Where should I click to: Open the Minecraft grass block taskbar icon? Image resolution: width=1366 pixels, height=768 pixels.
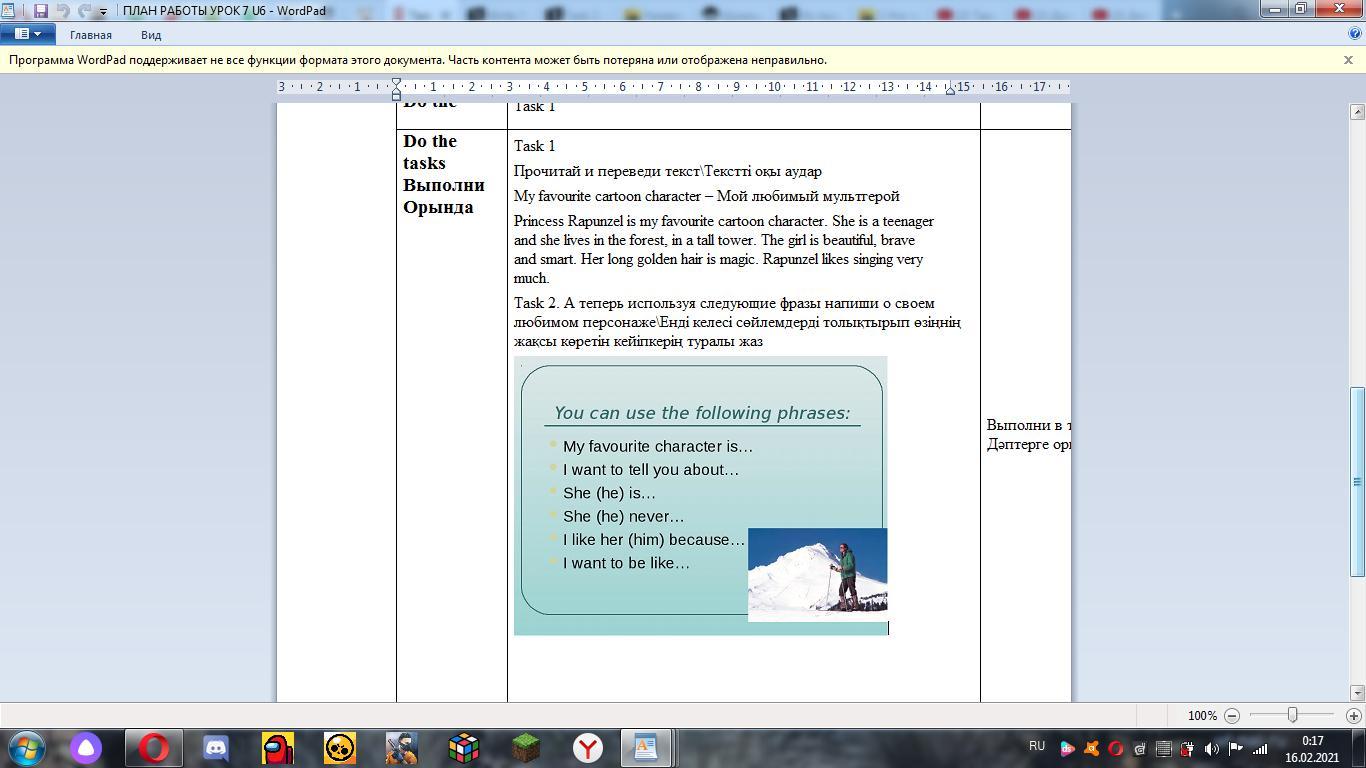tap(526, 748)
